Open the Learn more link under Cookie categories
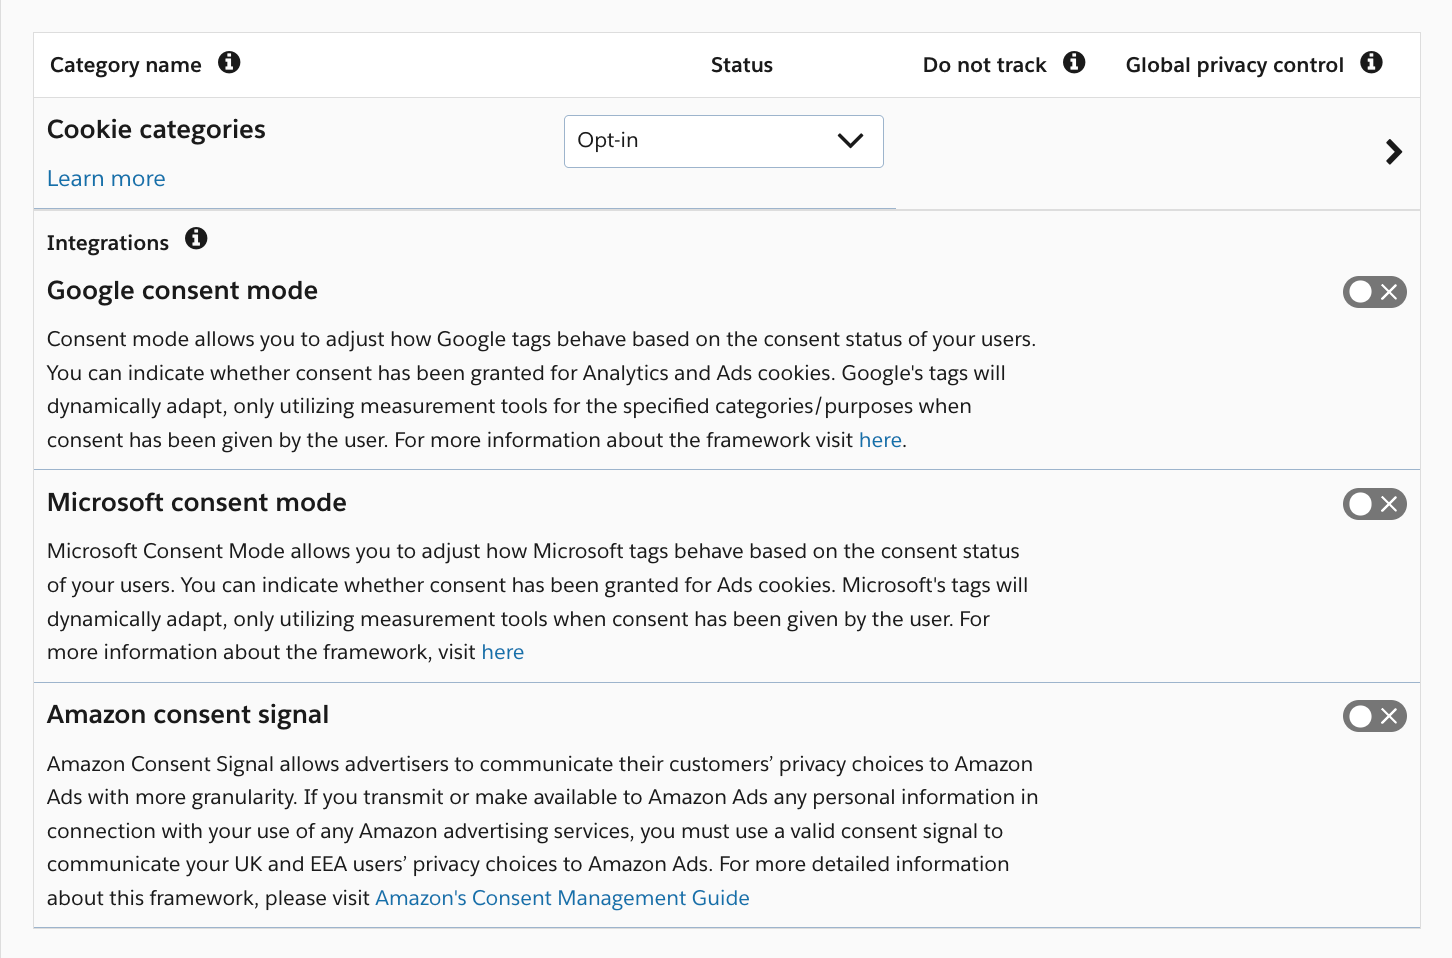Image resolution: width=1452 pixels, height=958 pixels. coord(106,179)
